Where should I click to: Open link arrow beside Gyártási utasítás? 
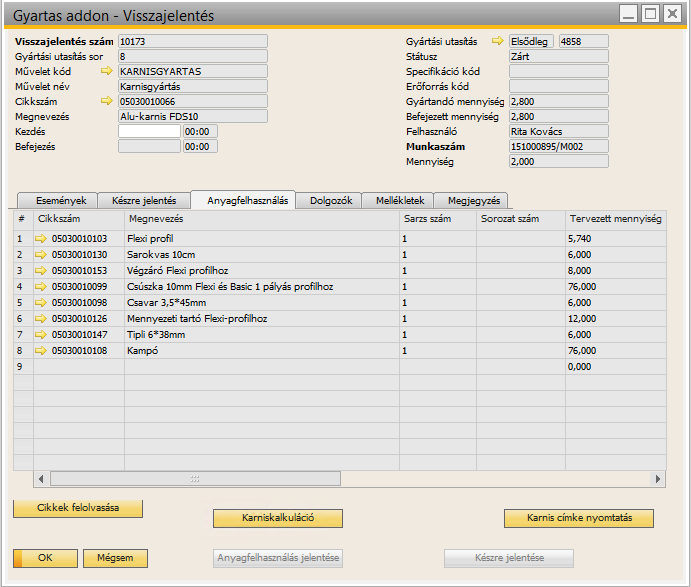click(498, 41)
